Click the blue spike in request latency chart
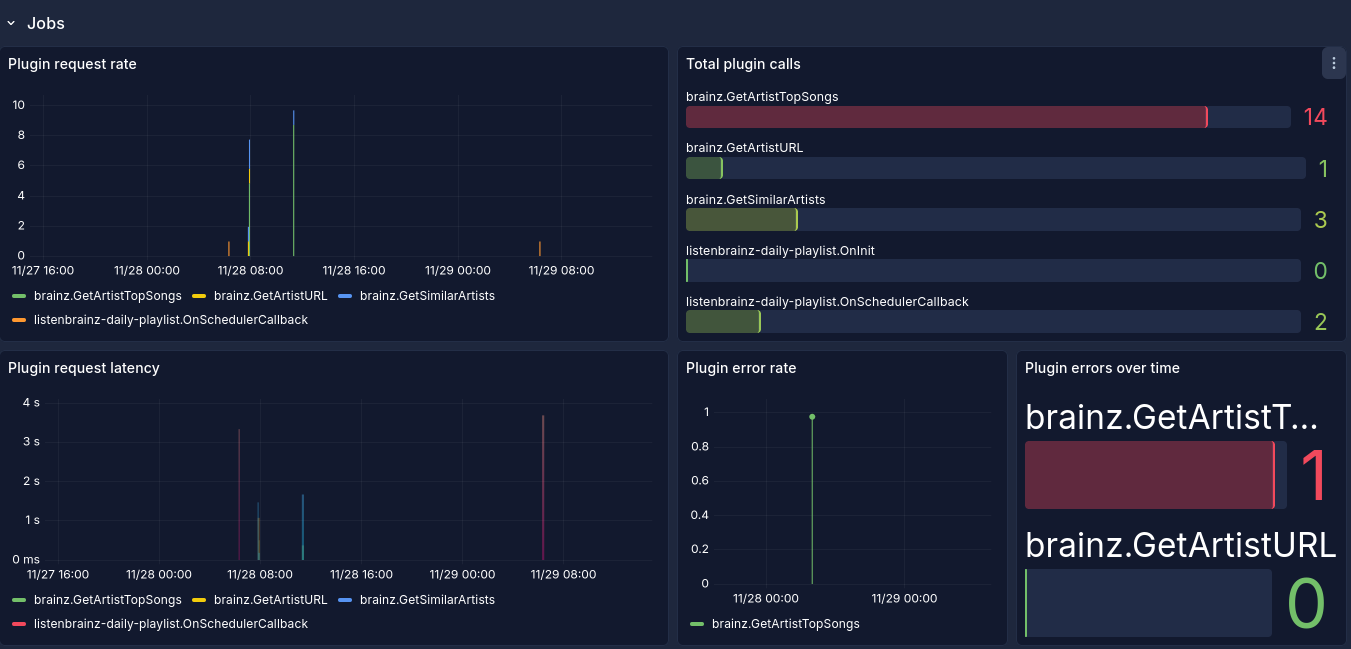The width and height of the screenshot is (1351, 649). [x=303, y=527]
